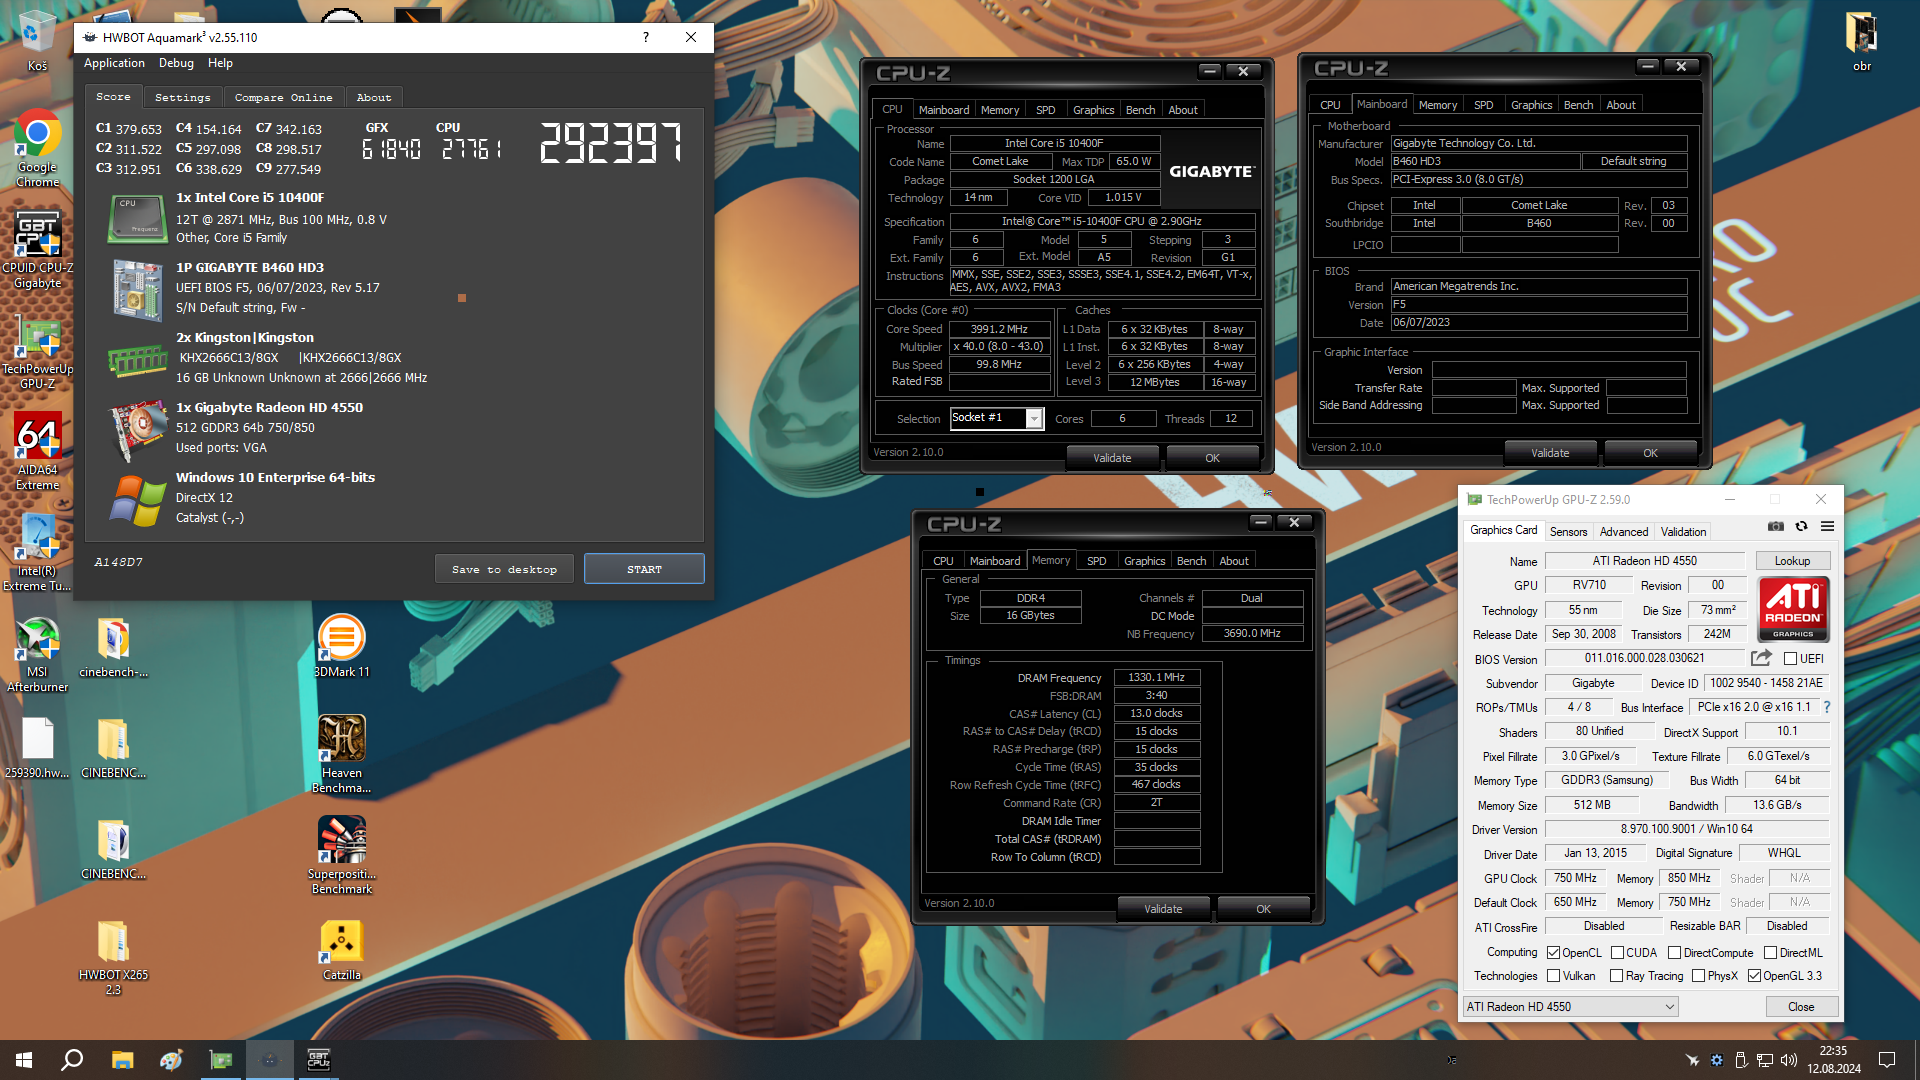Click the GPU-Z screenshot camera icon
Image resolution: width=1920 pixels, height=1080 pixels.
1775,526
